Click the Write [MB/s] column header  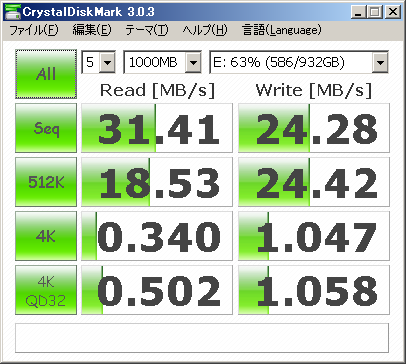[x=313, y=90]
